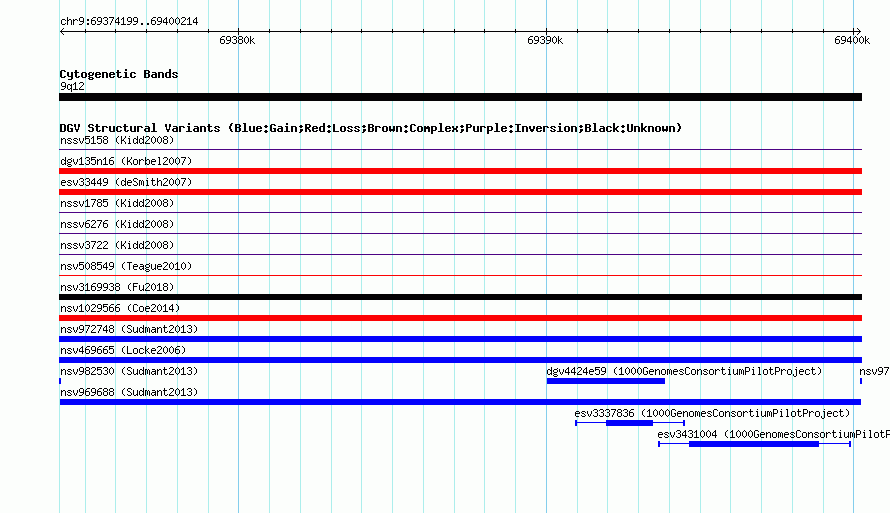
Task: Click the black unknown bar under nsv3169938
Action: tap(460, 297)
